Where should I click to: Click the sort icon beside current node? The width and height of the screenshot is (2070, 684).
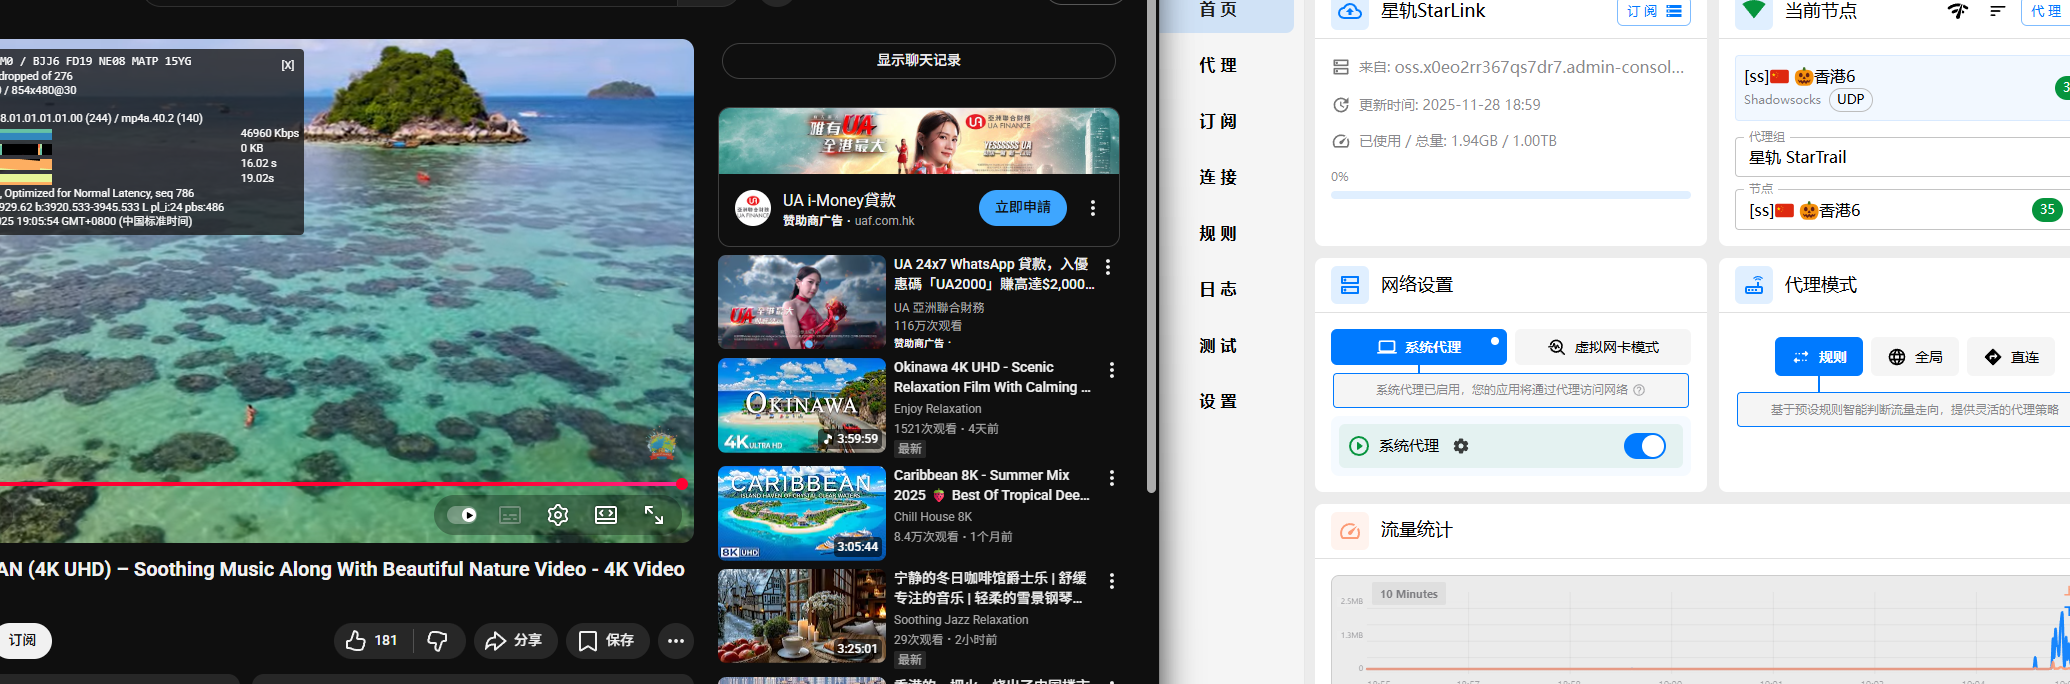pos(1997,11)
